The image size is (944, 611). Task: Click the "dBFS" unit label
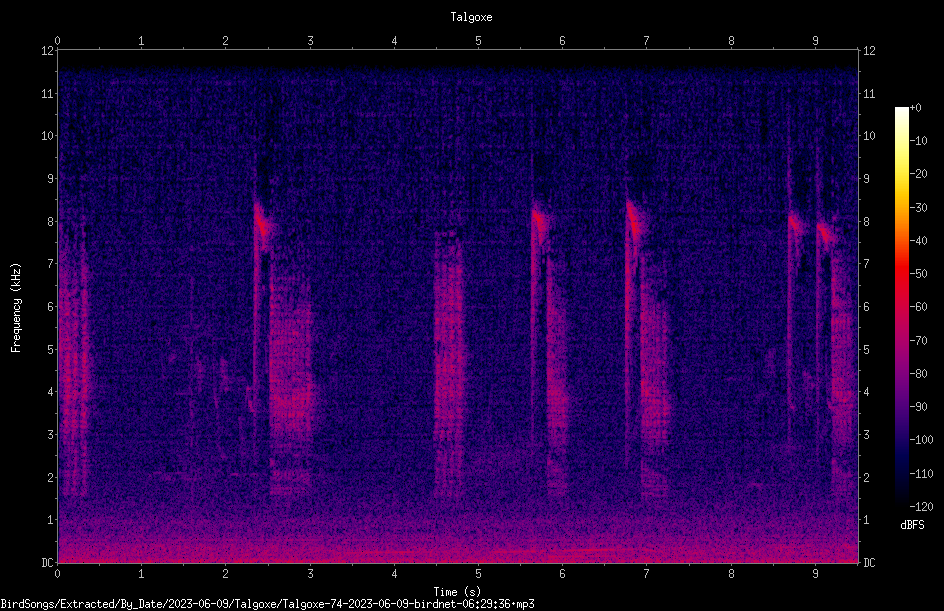click(x=912, y=525)
